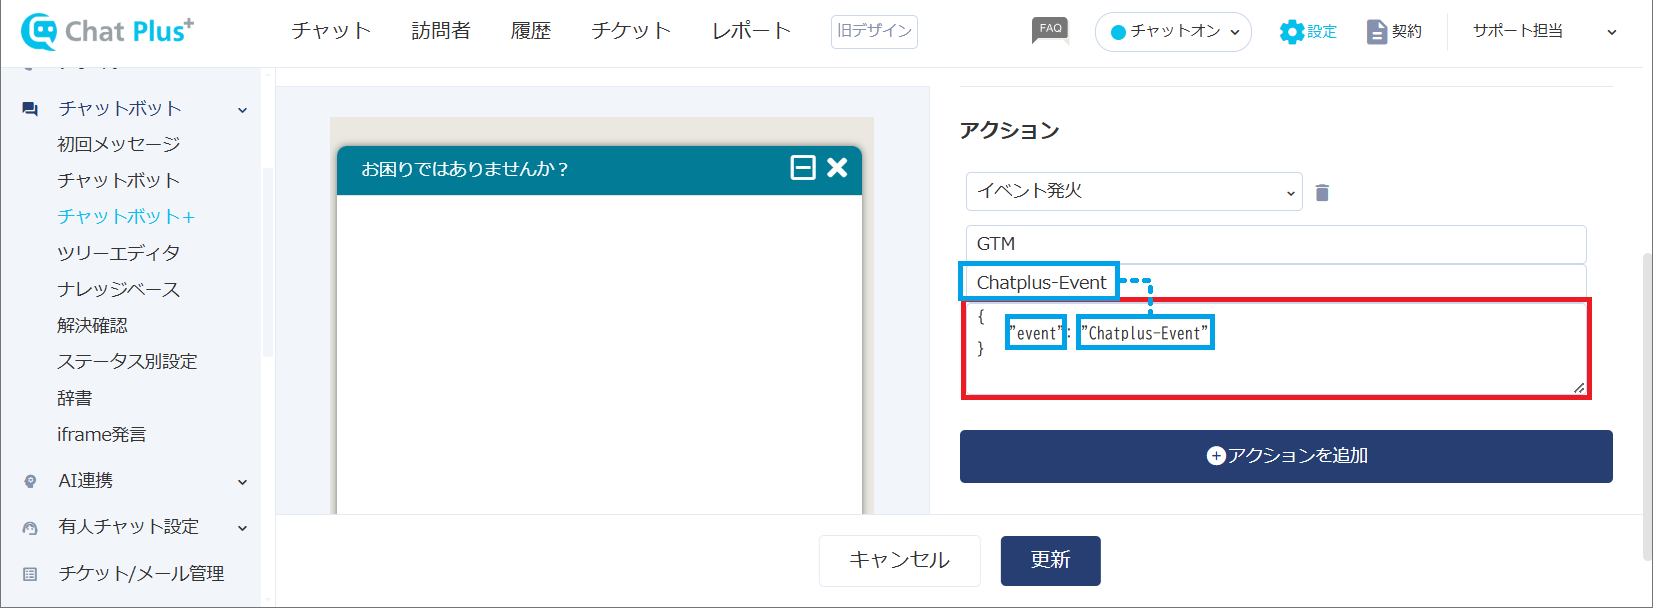Click the right page scrollbar
Image resolution: width=1653 pixels, height=608 pixels.
pyautogui.click(x=1647, y=405)
